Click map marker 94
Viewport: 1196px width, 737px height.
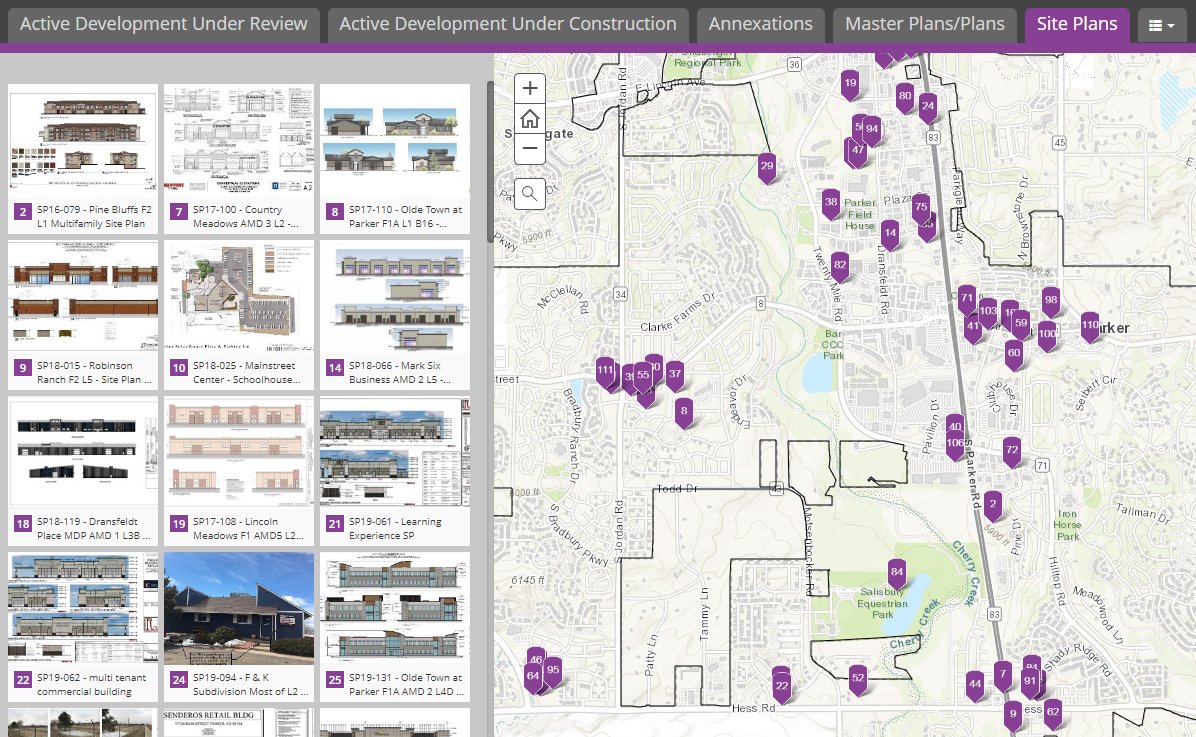tap(872, 131)
